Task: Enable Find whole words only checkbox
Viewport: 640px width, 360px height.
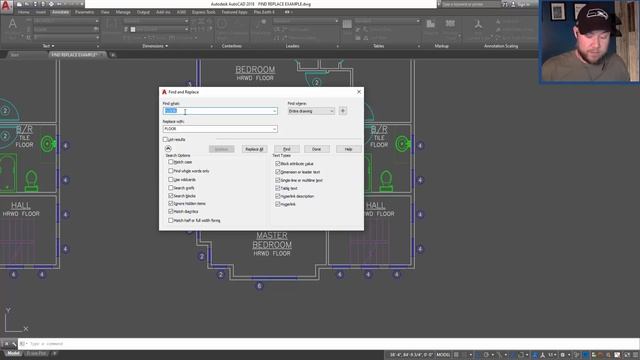Action: [171, 171]
